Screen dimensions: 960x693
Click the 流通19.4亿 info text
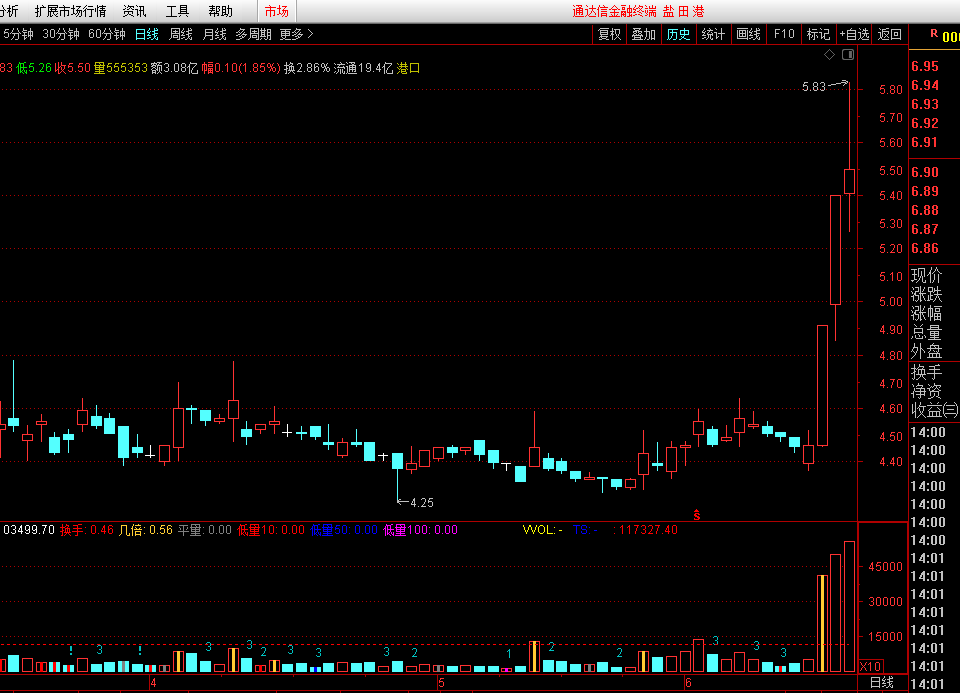click(x=363, y=68)
